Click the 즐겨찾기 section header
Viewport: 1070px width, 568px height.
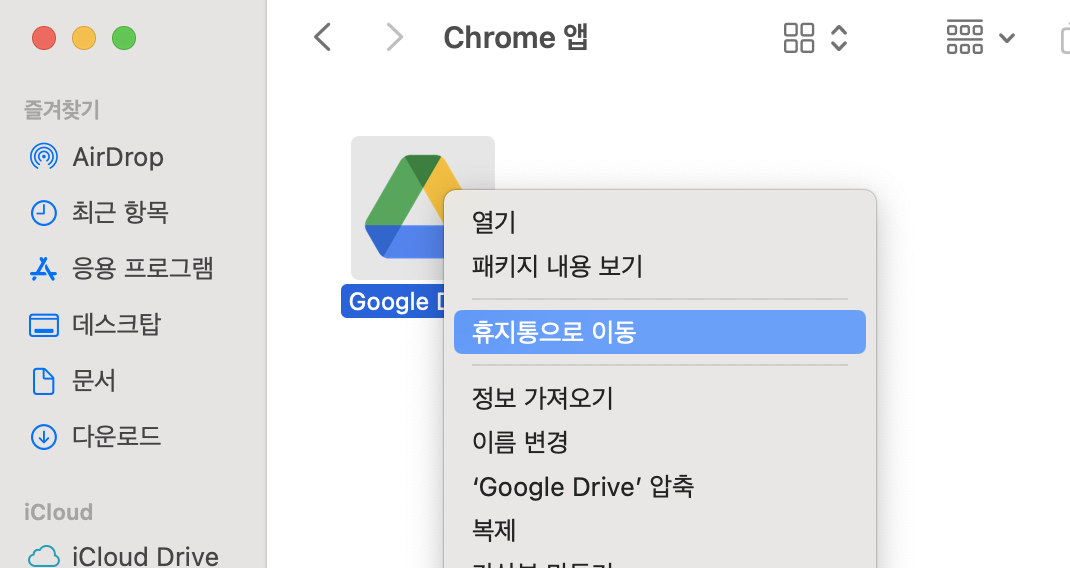tap(61, 109)
